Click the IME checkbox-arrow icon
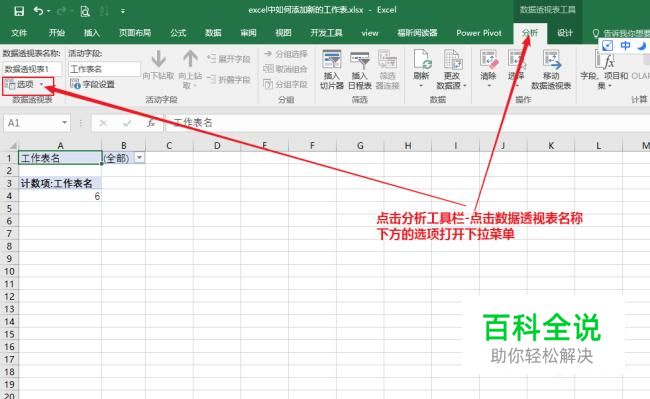 point(607,46)
